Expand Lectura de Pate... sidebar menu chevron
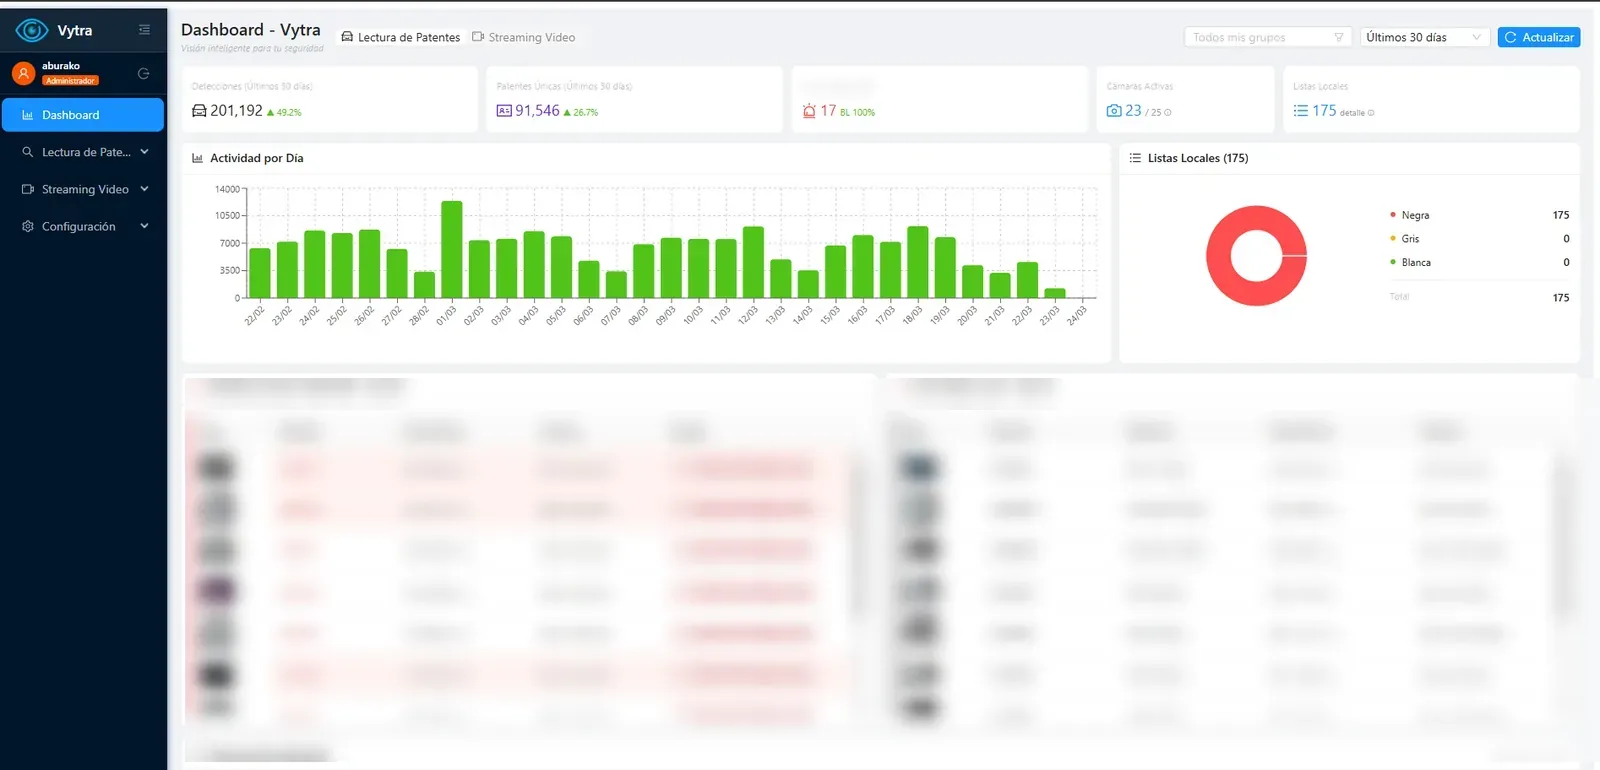1600x770 pixels. point(144,152)
